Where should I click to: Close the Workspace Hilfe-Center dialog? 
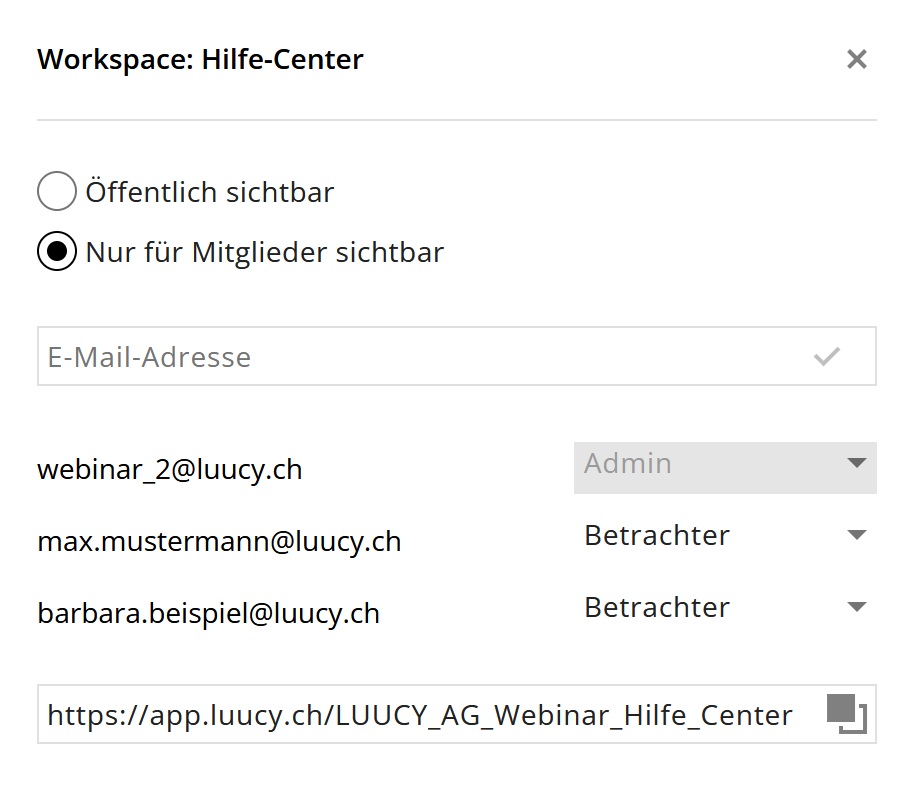click(x=856, y=60)
